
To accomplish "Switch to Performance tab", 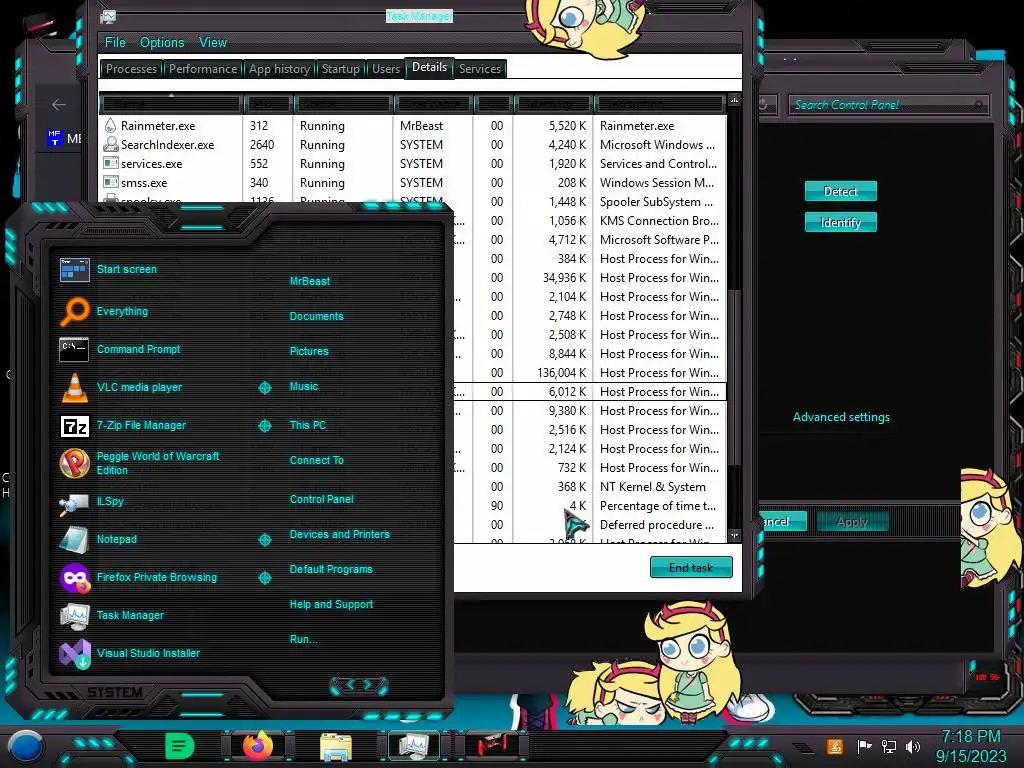I will click(203, 69).
